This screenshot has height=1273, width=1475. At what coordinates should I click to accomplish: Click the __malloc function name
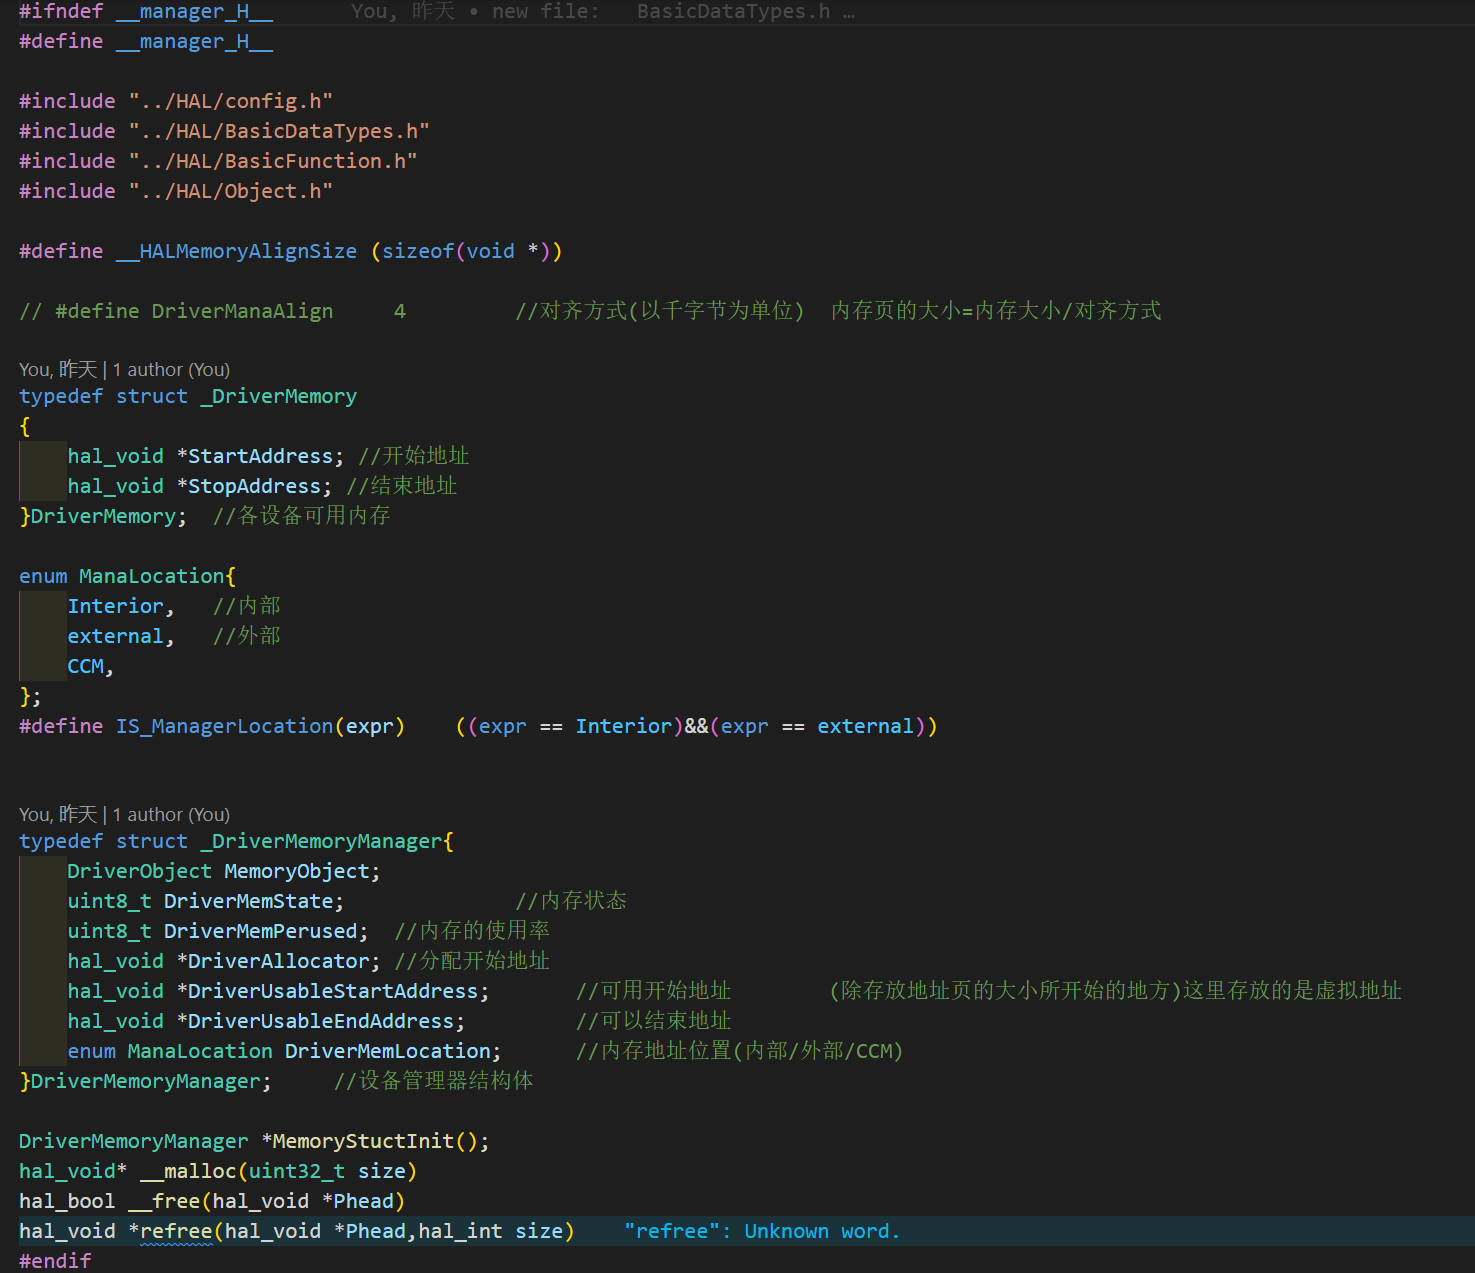pyautogui.click(x=188, y=1171)
